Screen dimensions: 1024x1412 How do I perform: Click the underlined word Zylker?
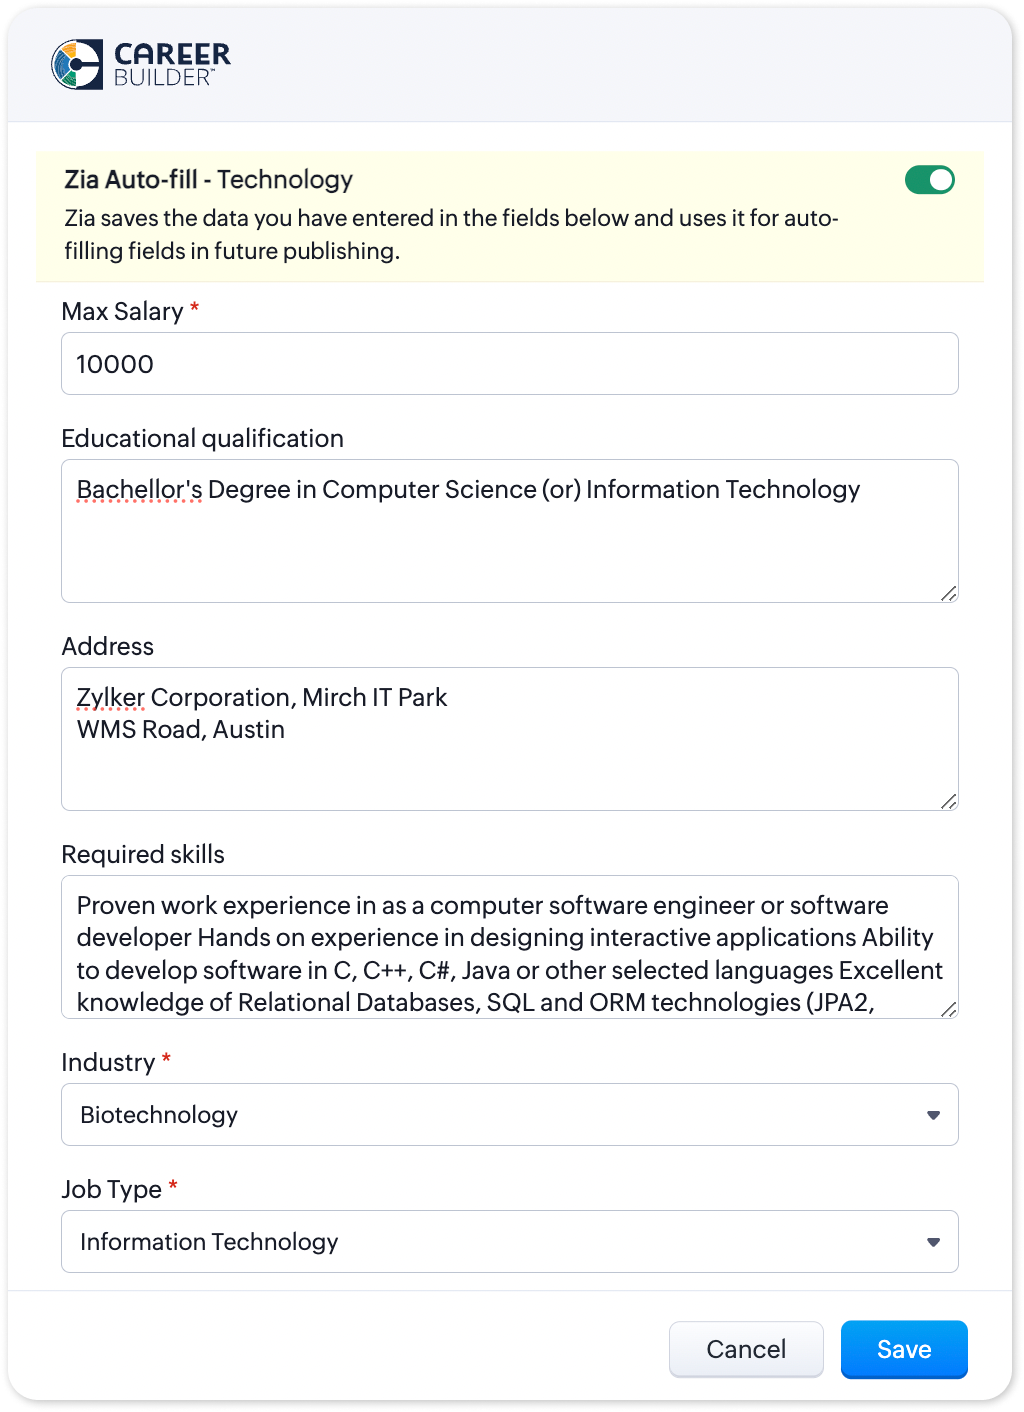[x=110, y=698]
